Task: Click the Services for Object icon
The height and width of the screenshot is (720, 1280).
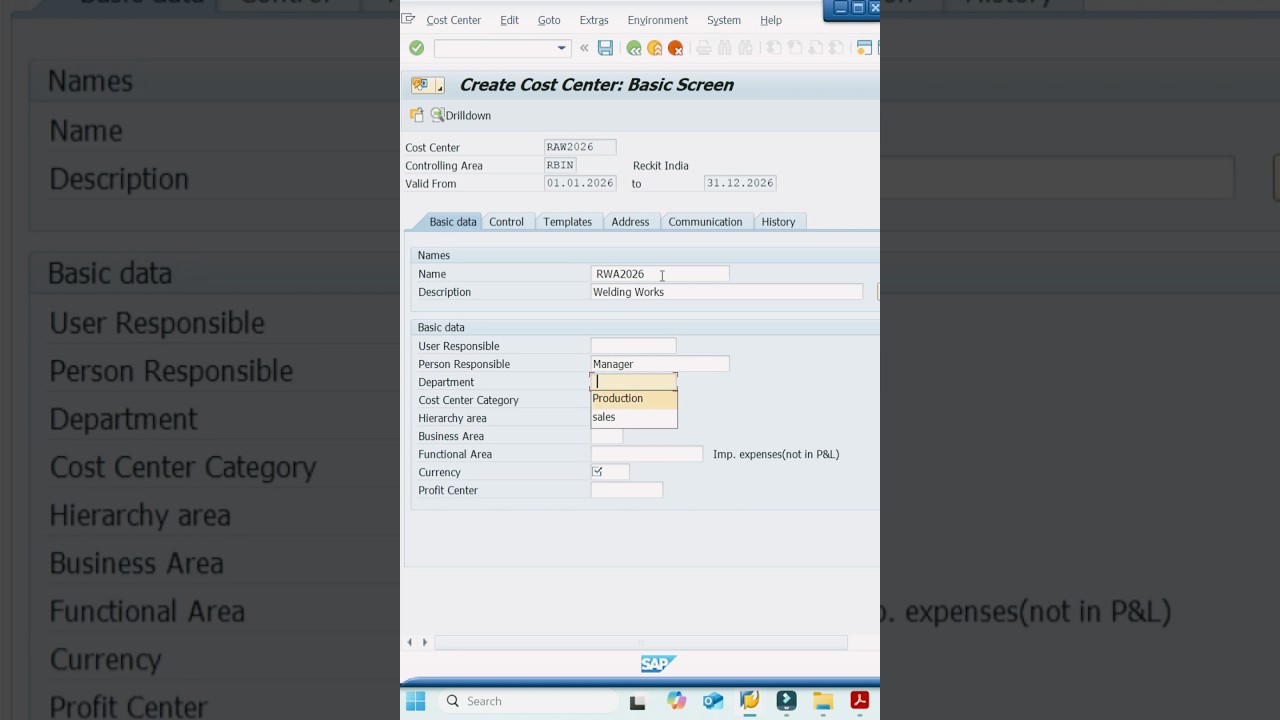Action: tap(421, 85)
